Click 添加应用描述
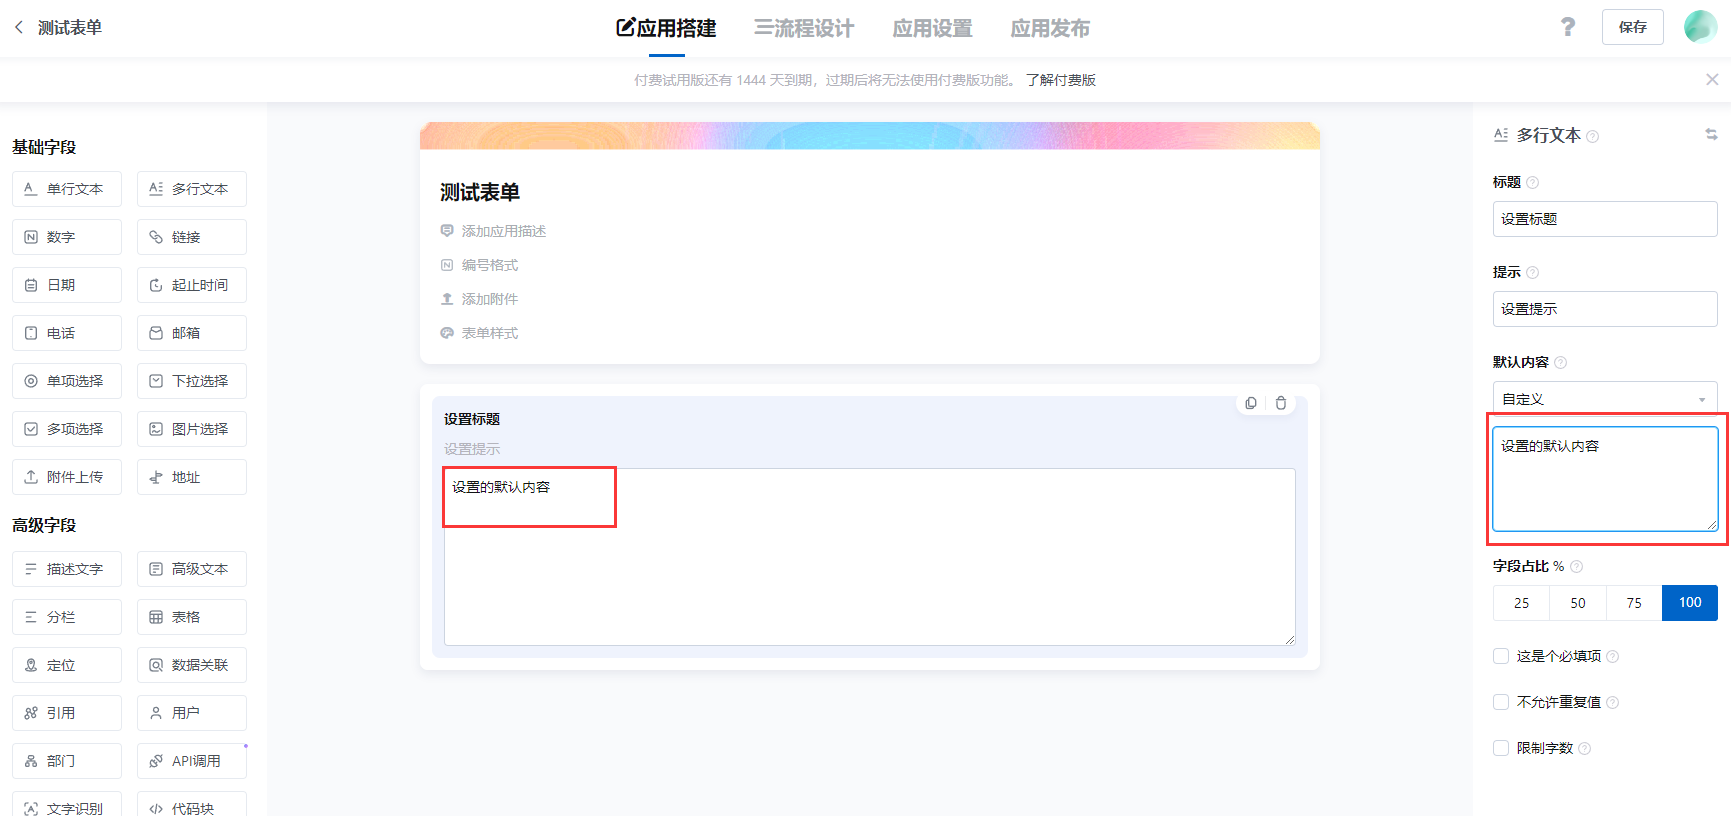 493,231
